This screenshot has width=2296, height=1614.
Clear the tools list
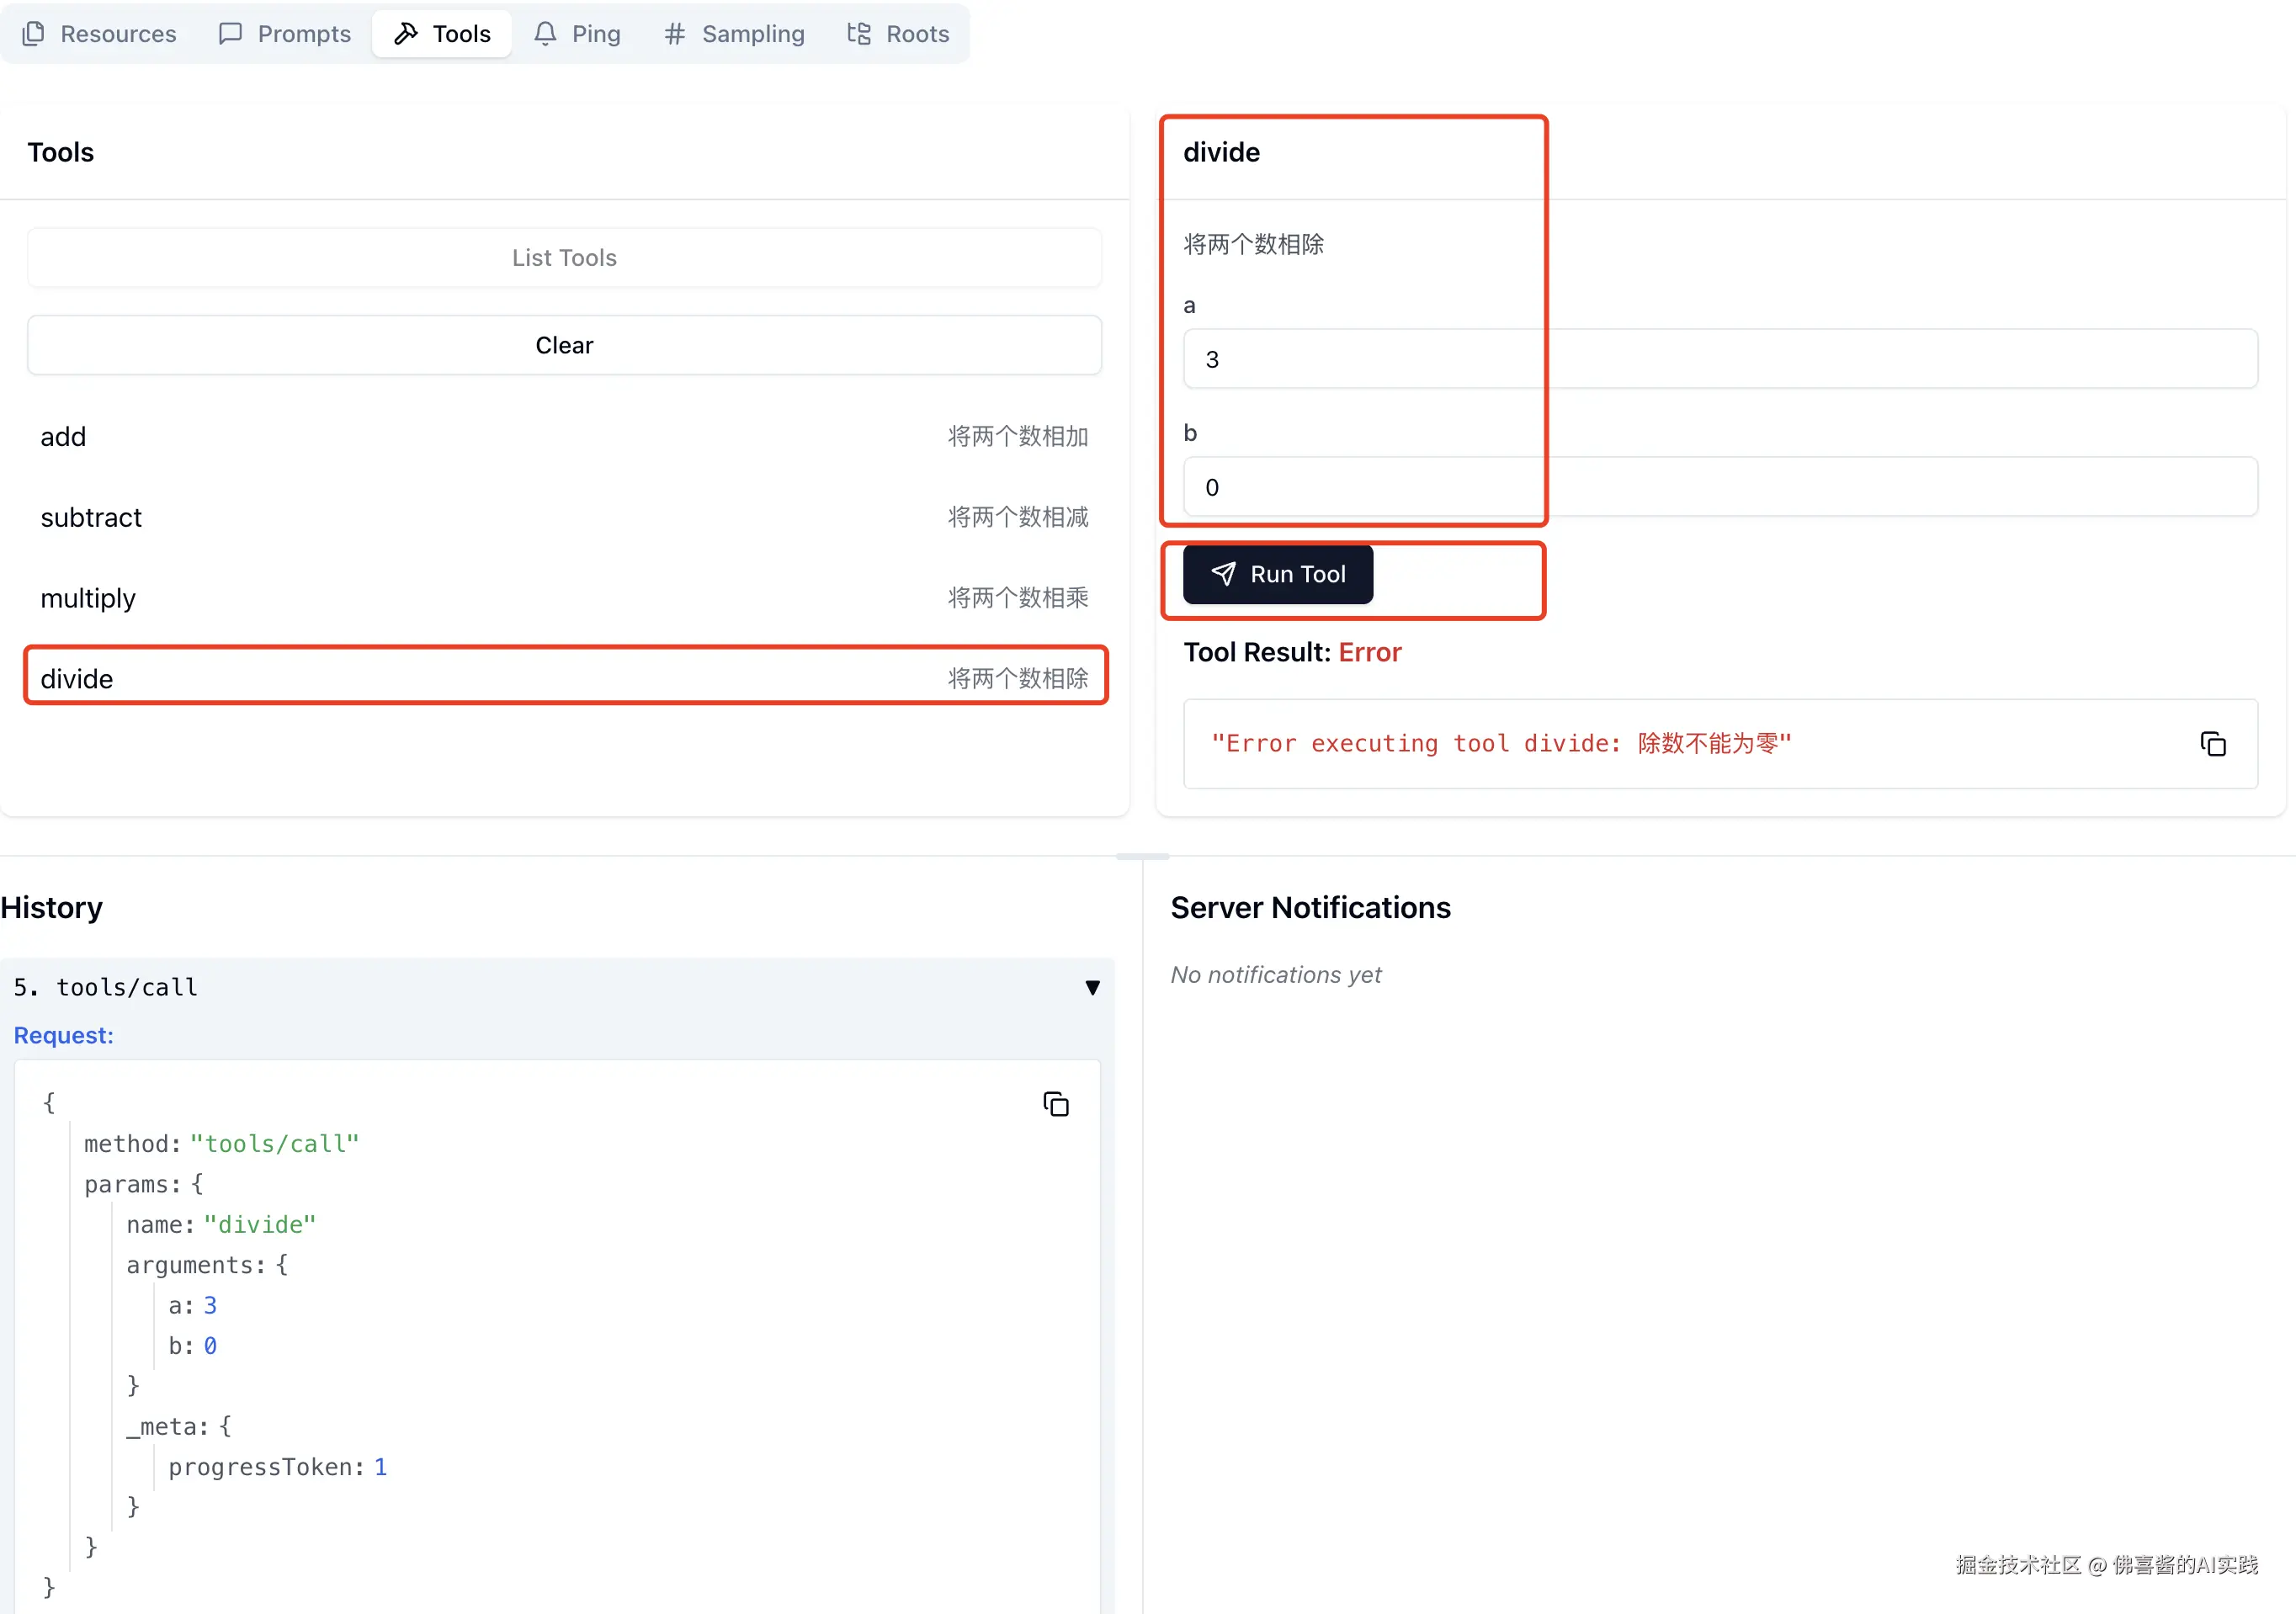(x=564, y=345)
